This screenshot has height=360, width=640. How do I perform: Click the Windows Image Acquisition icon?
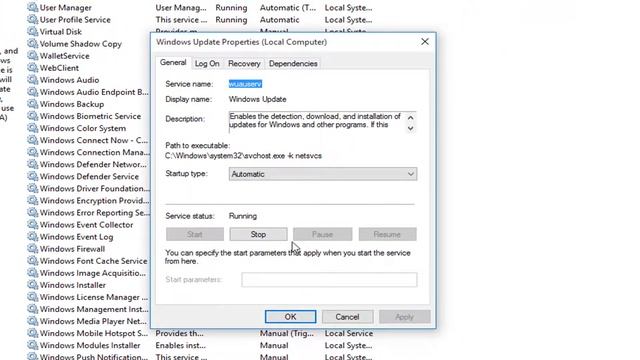click(32, 273)
